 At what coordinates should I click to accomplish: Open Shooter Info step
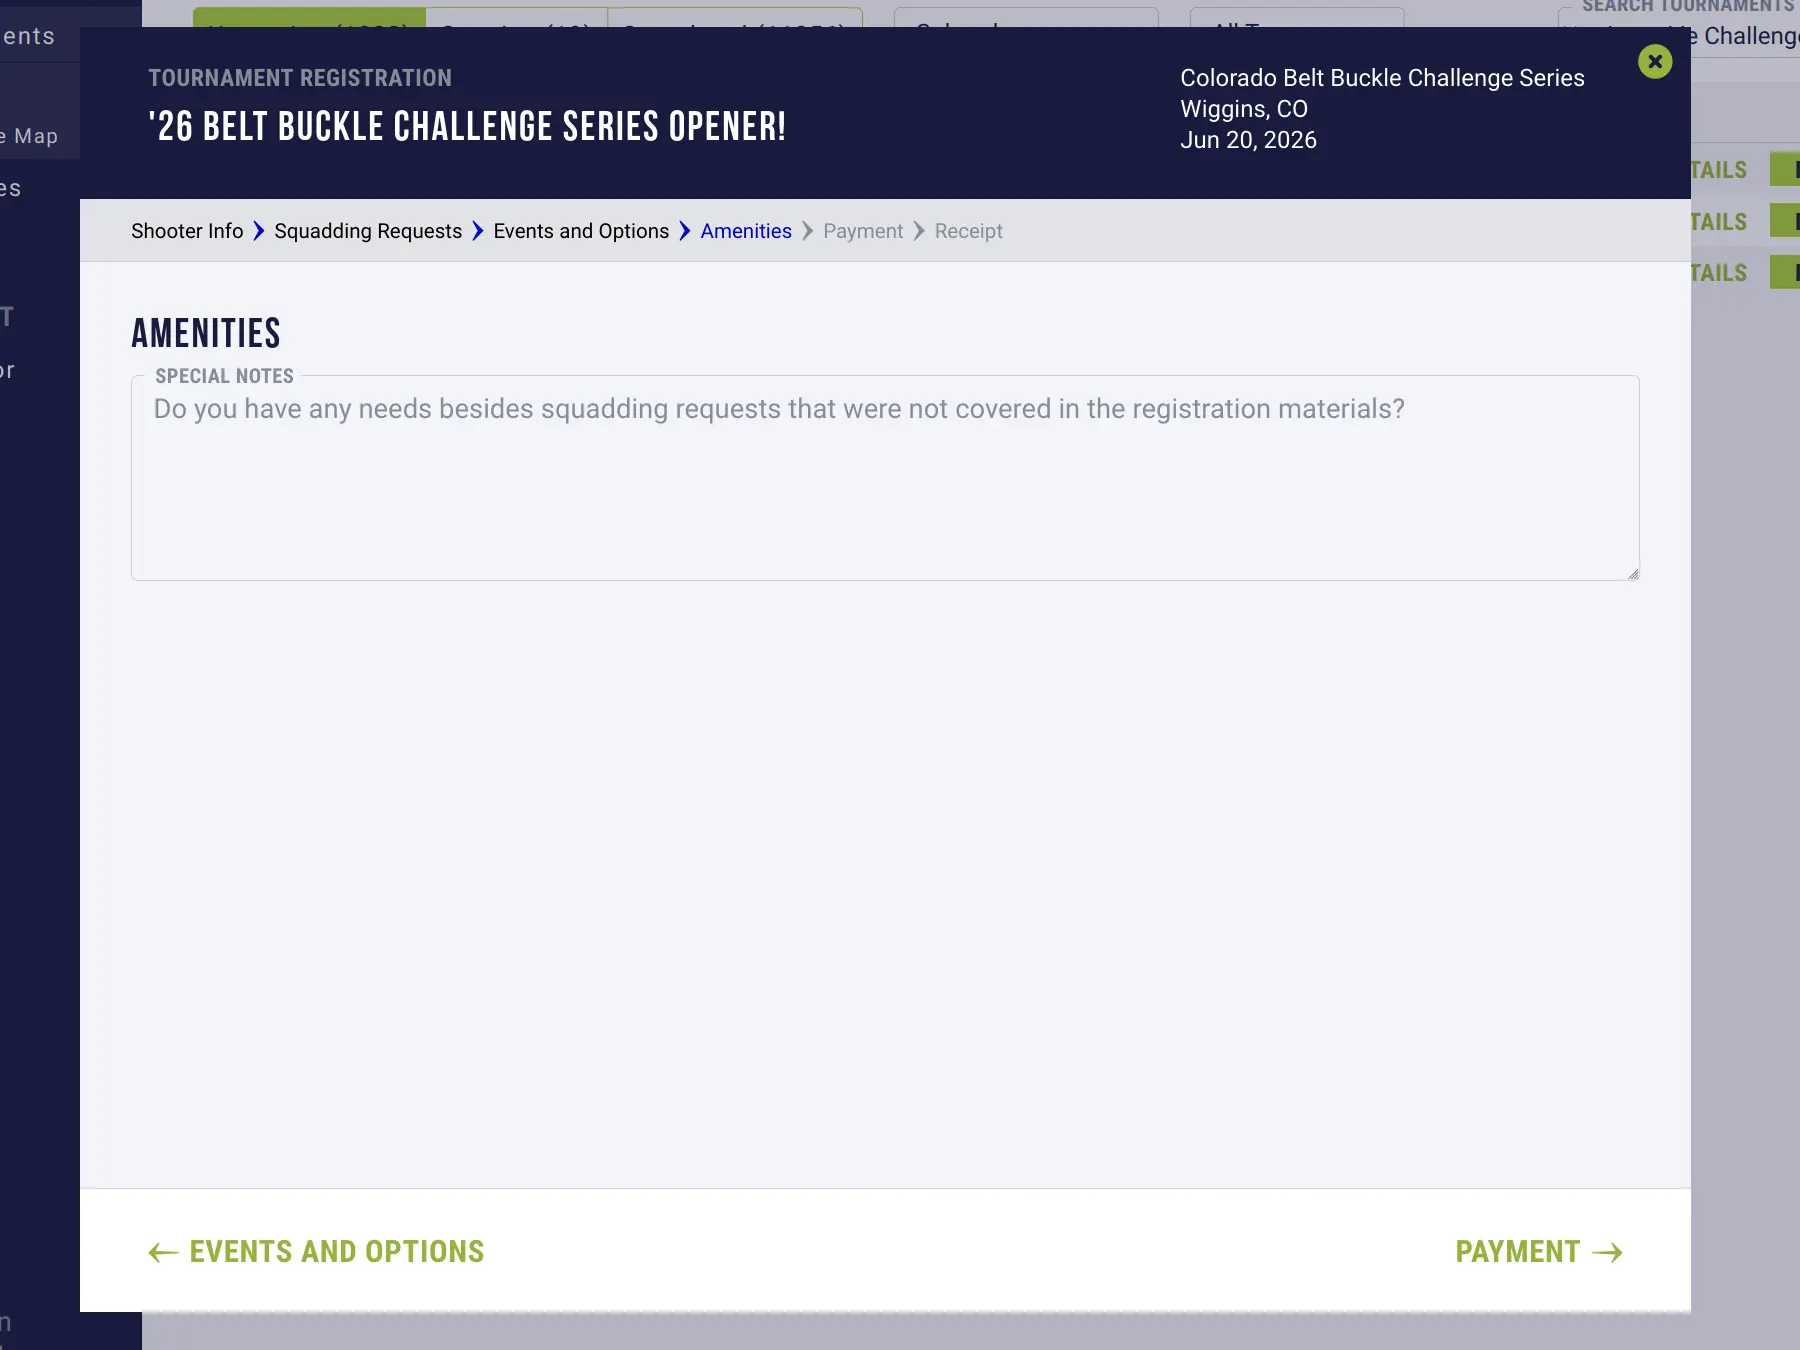click(x=187, y=231)
